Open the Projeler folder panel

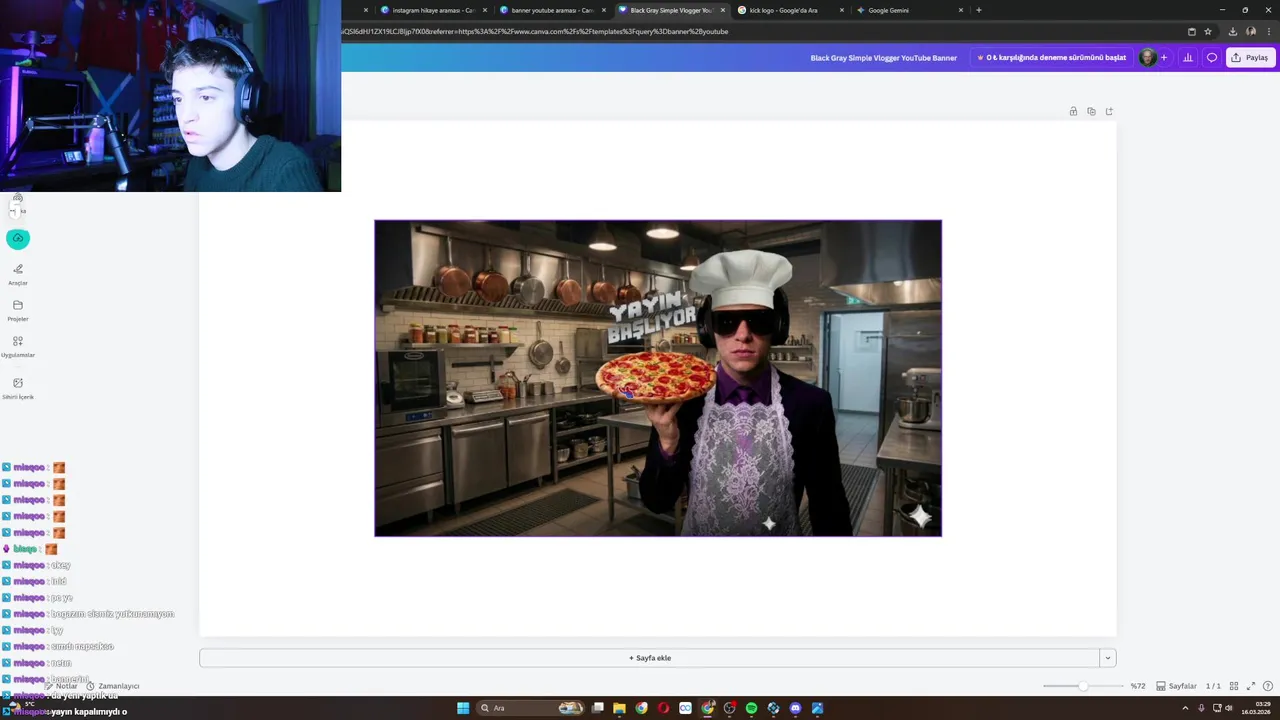click(x=18, y=309)
